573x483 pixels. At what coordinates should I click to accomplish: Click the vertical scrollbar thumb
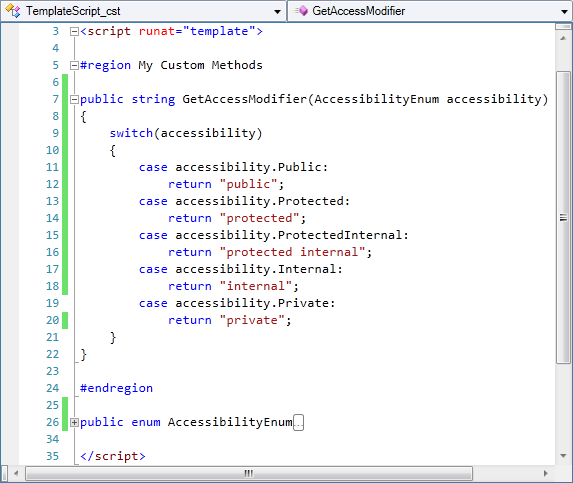pyautogui.click(x=563, y=217)
